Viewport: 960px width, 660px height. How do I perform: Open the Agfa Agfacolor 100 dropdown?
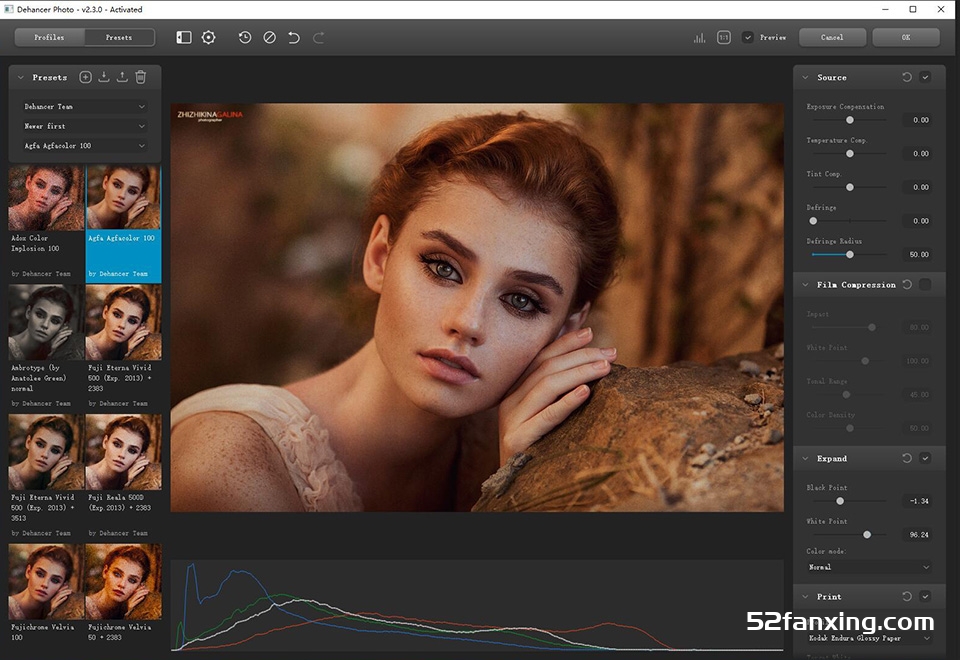(84, 146)
